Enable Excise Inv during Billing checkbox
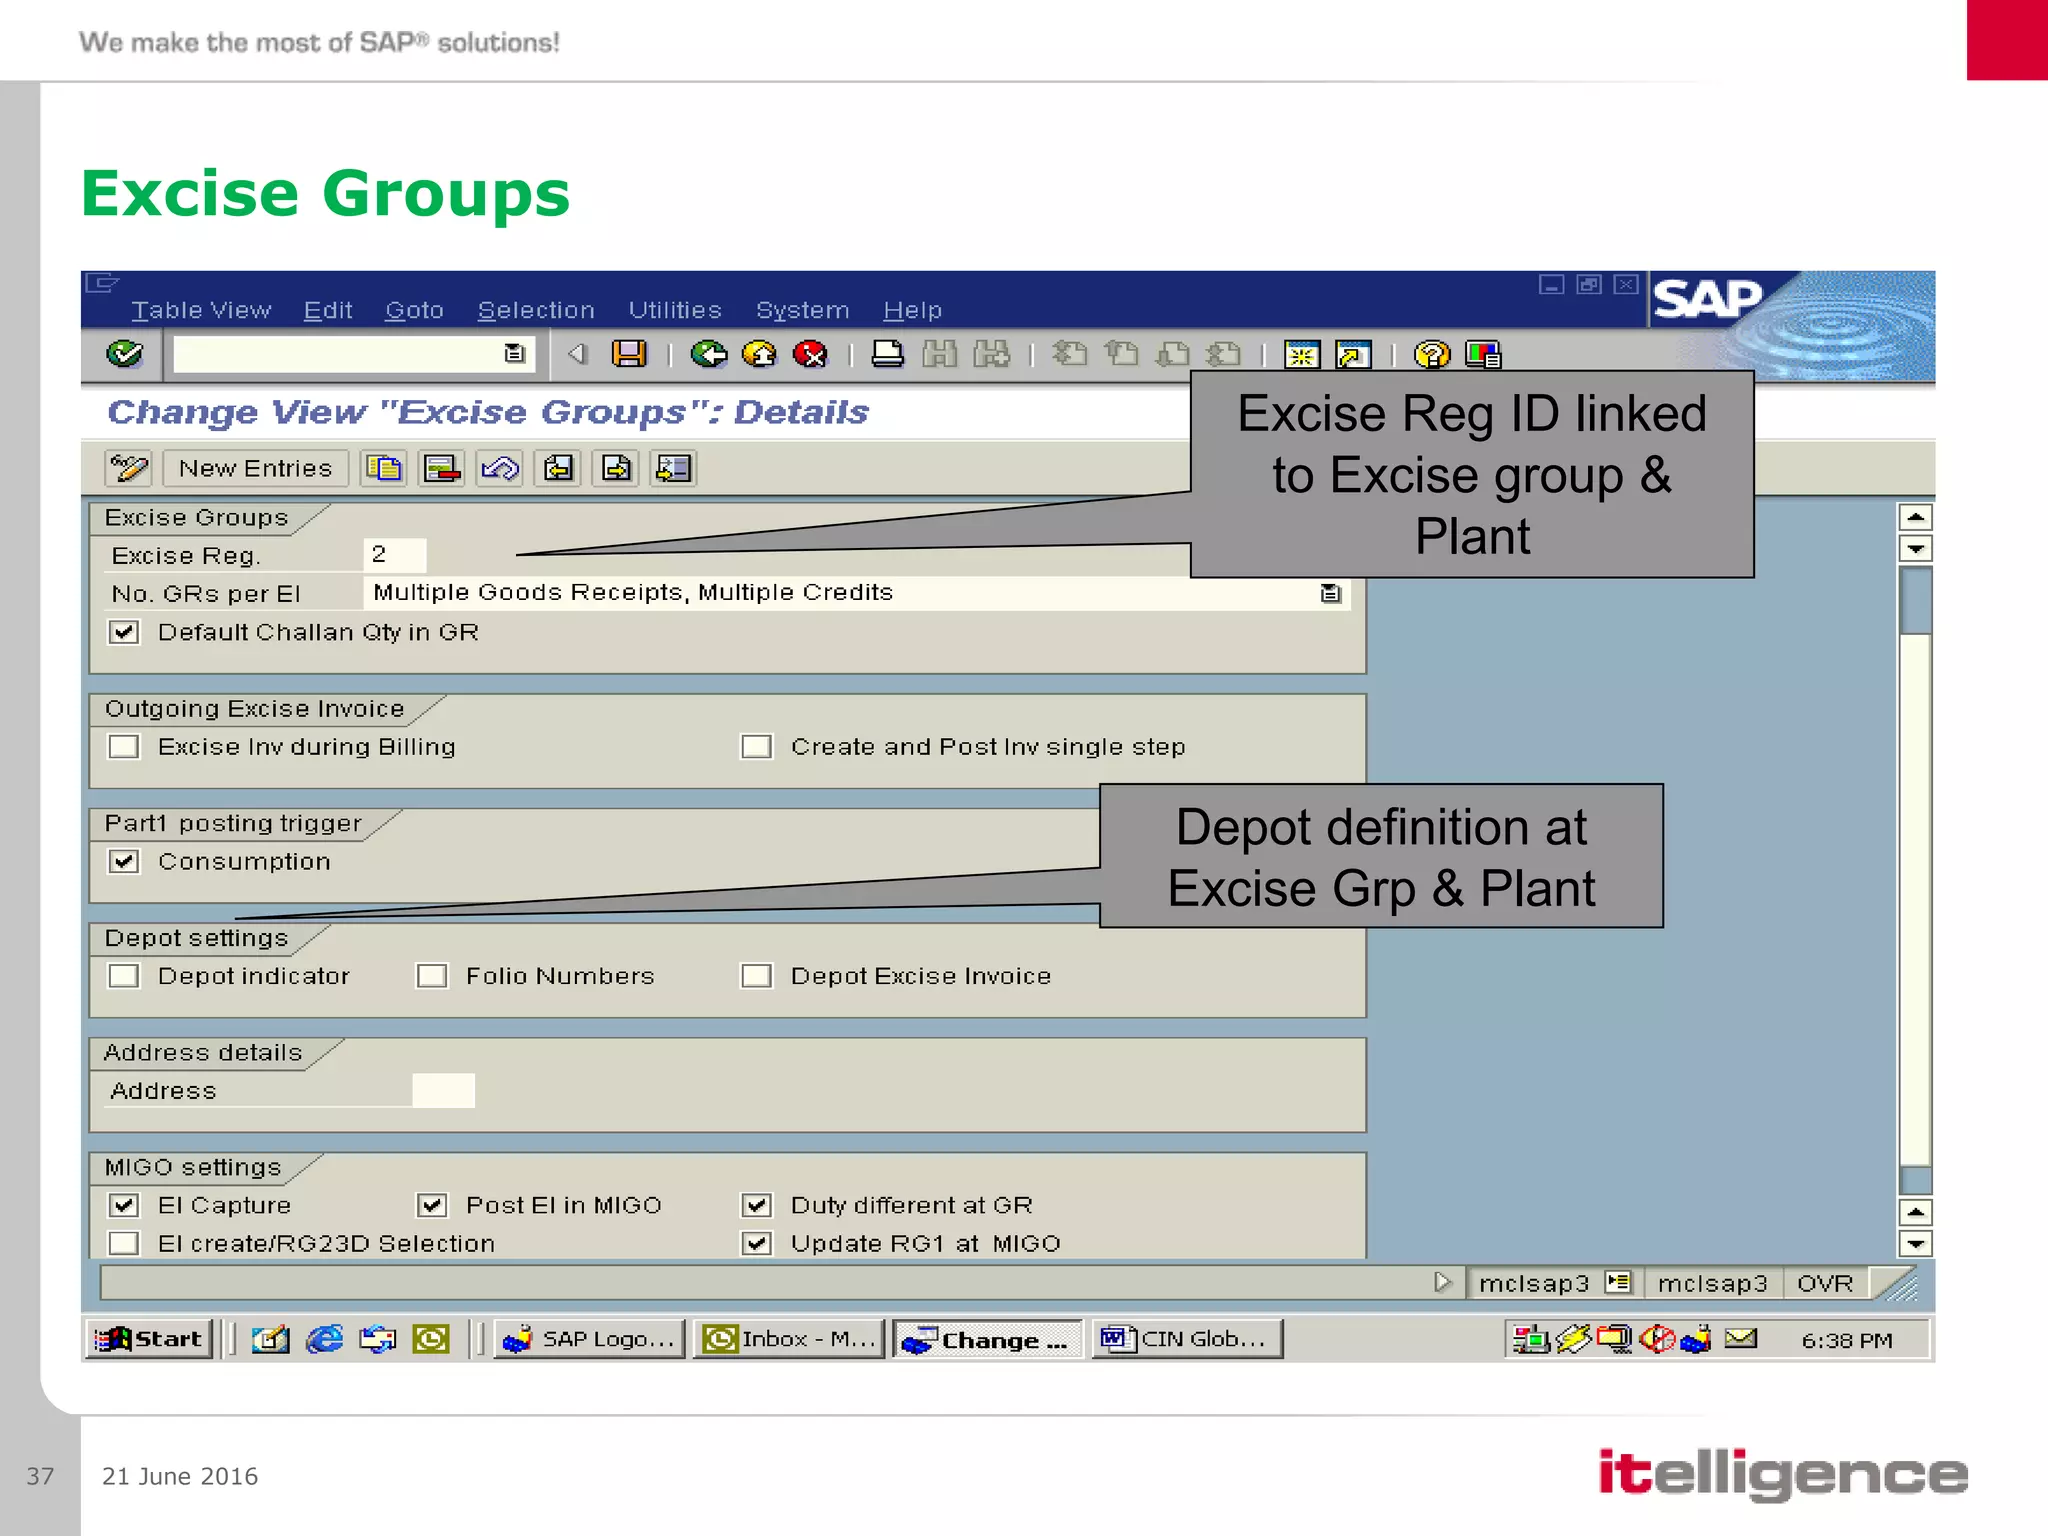This screenshot has width=2048, height=1536. 124,747
